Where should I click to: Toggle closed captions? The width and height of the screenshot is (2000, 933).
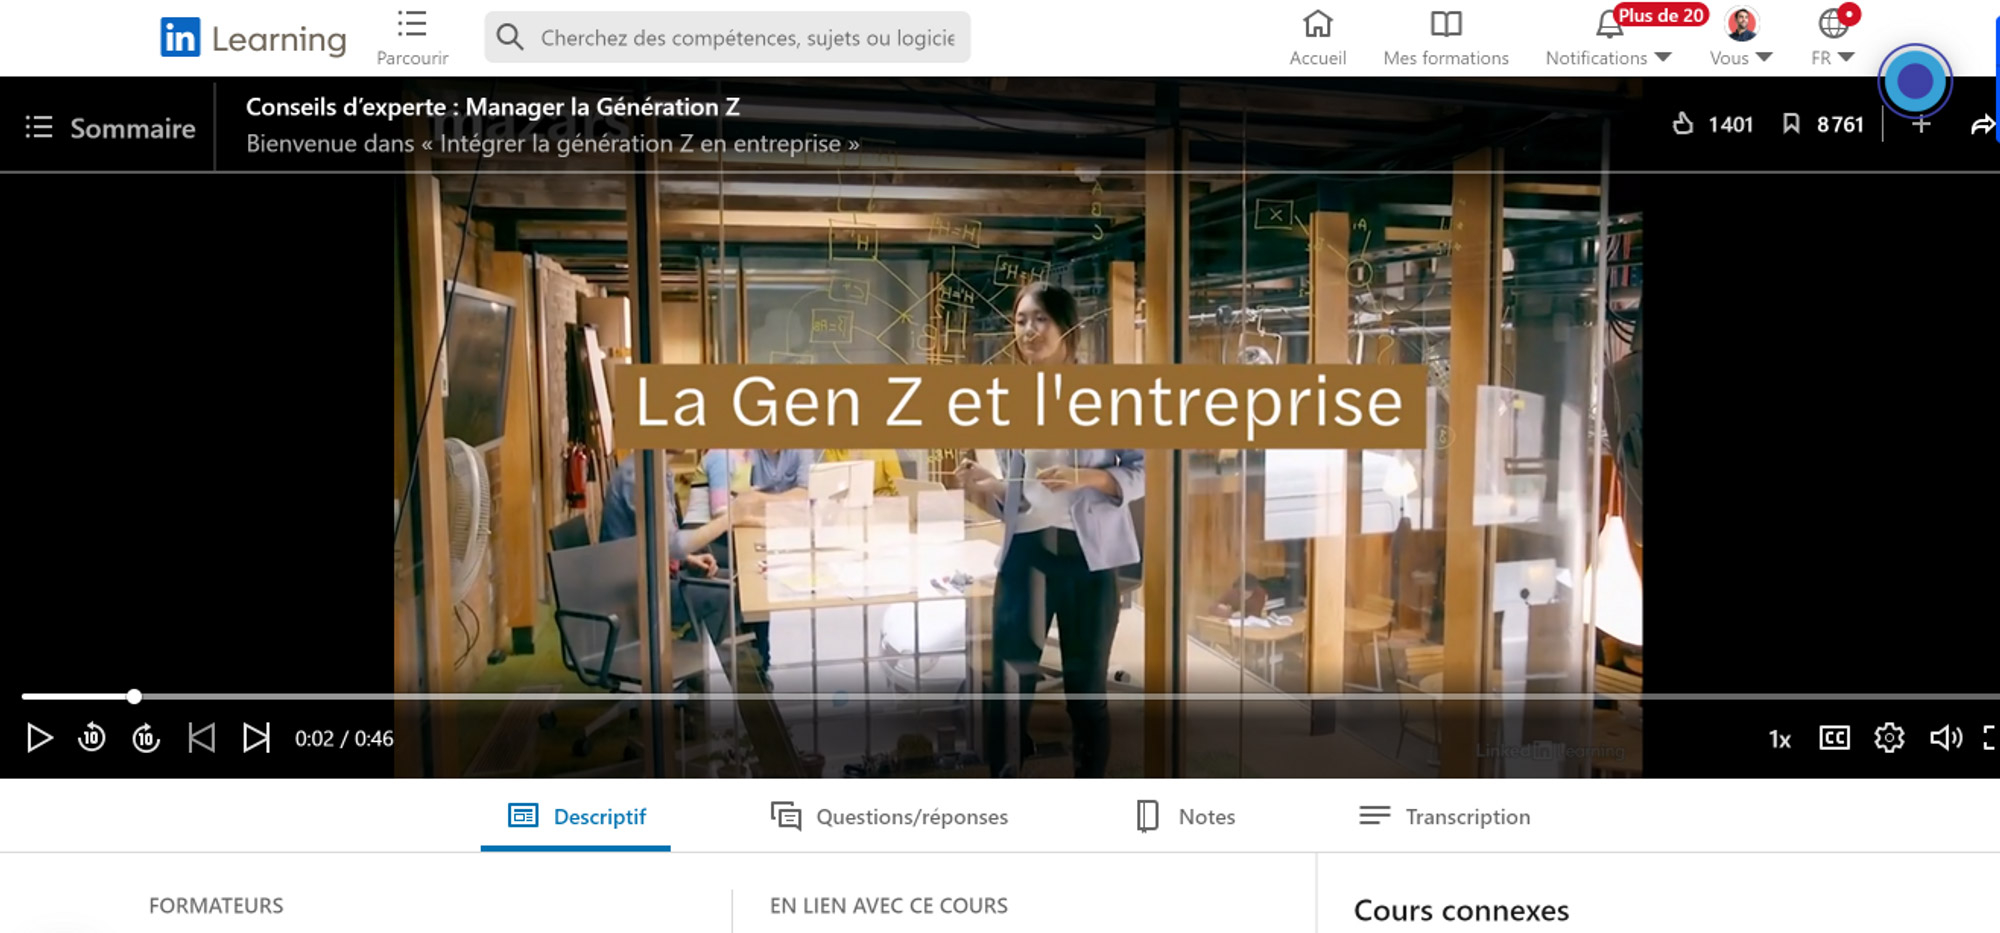pos(1834,738)
